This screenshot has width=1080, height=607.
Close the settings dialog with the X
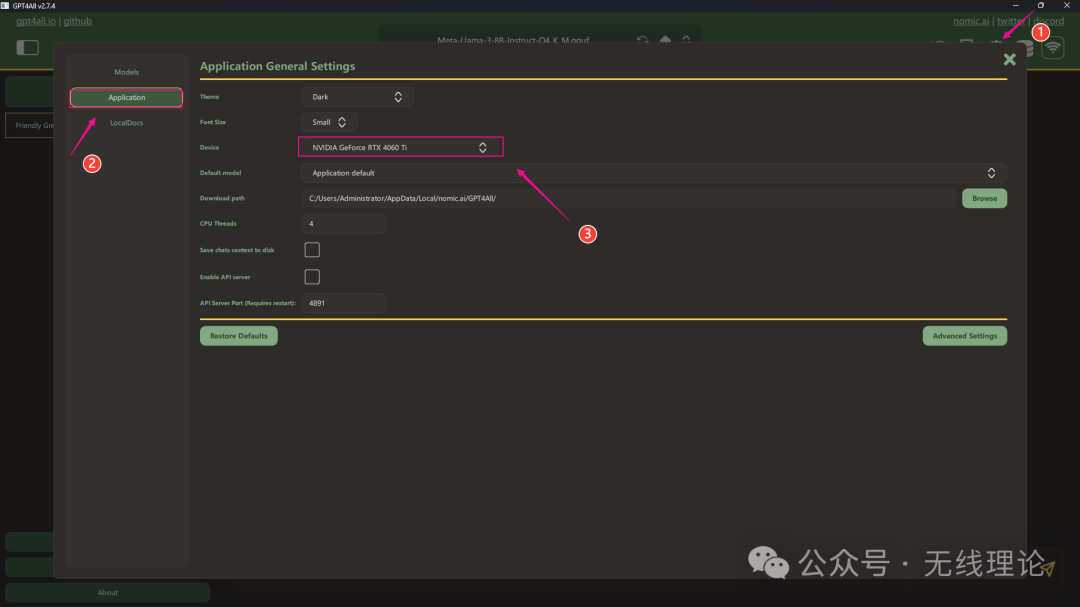coord(1009,59)
